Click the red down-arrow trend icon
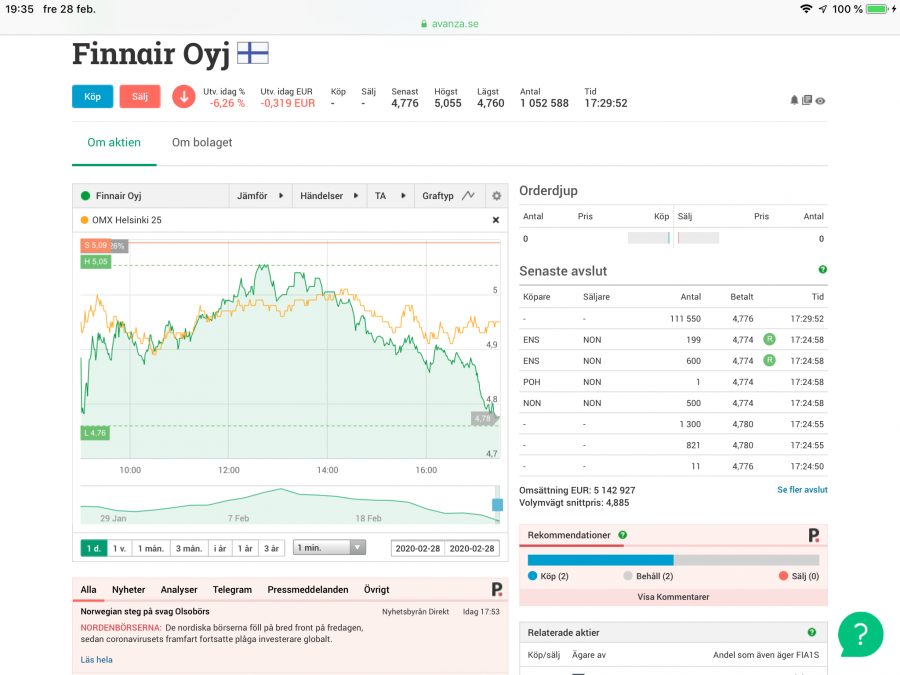 183,96
